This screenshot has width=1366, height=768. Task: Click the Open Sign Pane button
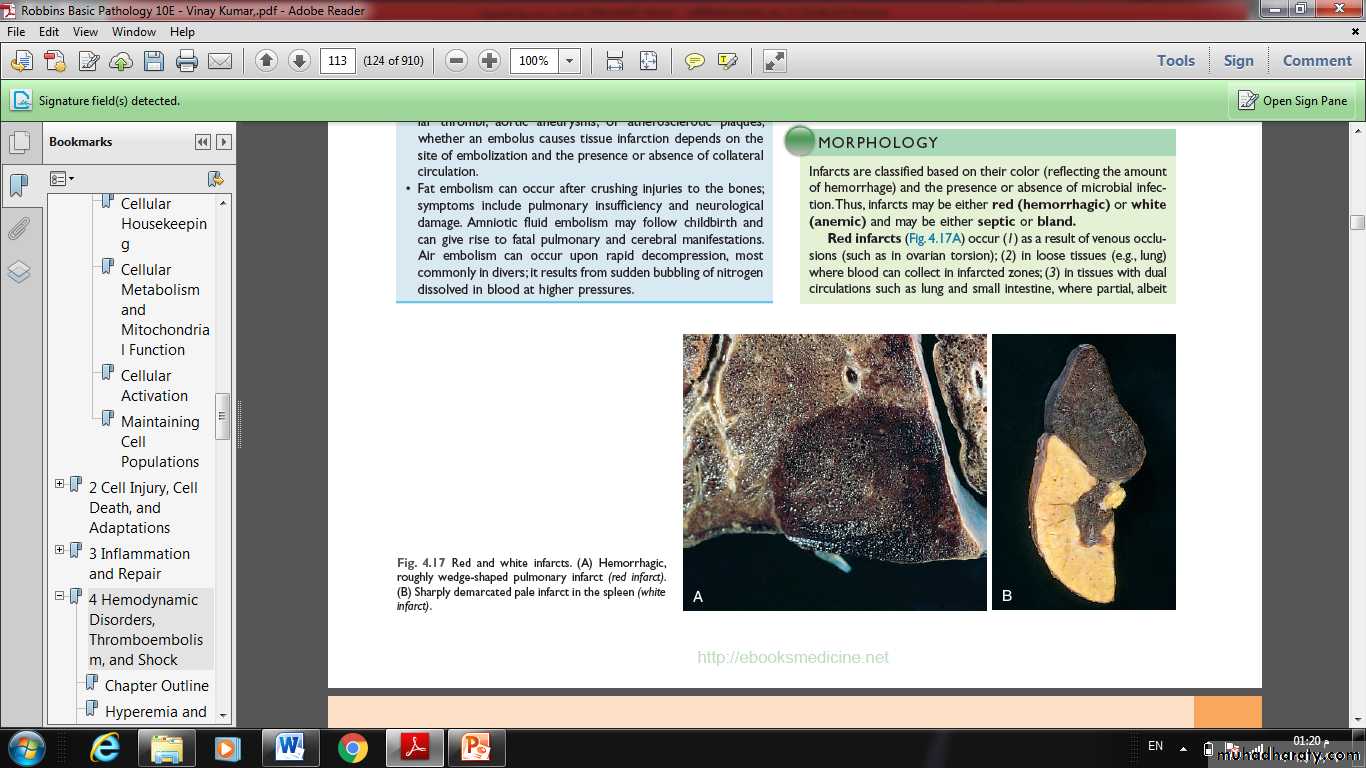pos(1293,100)
